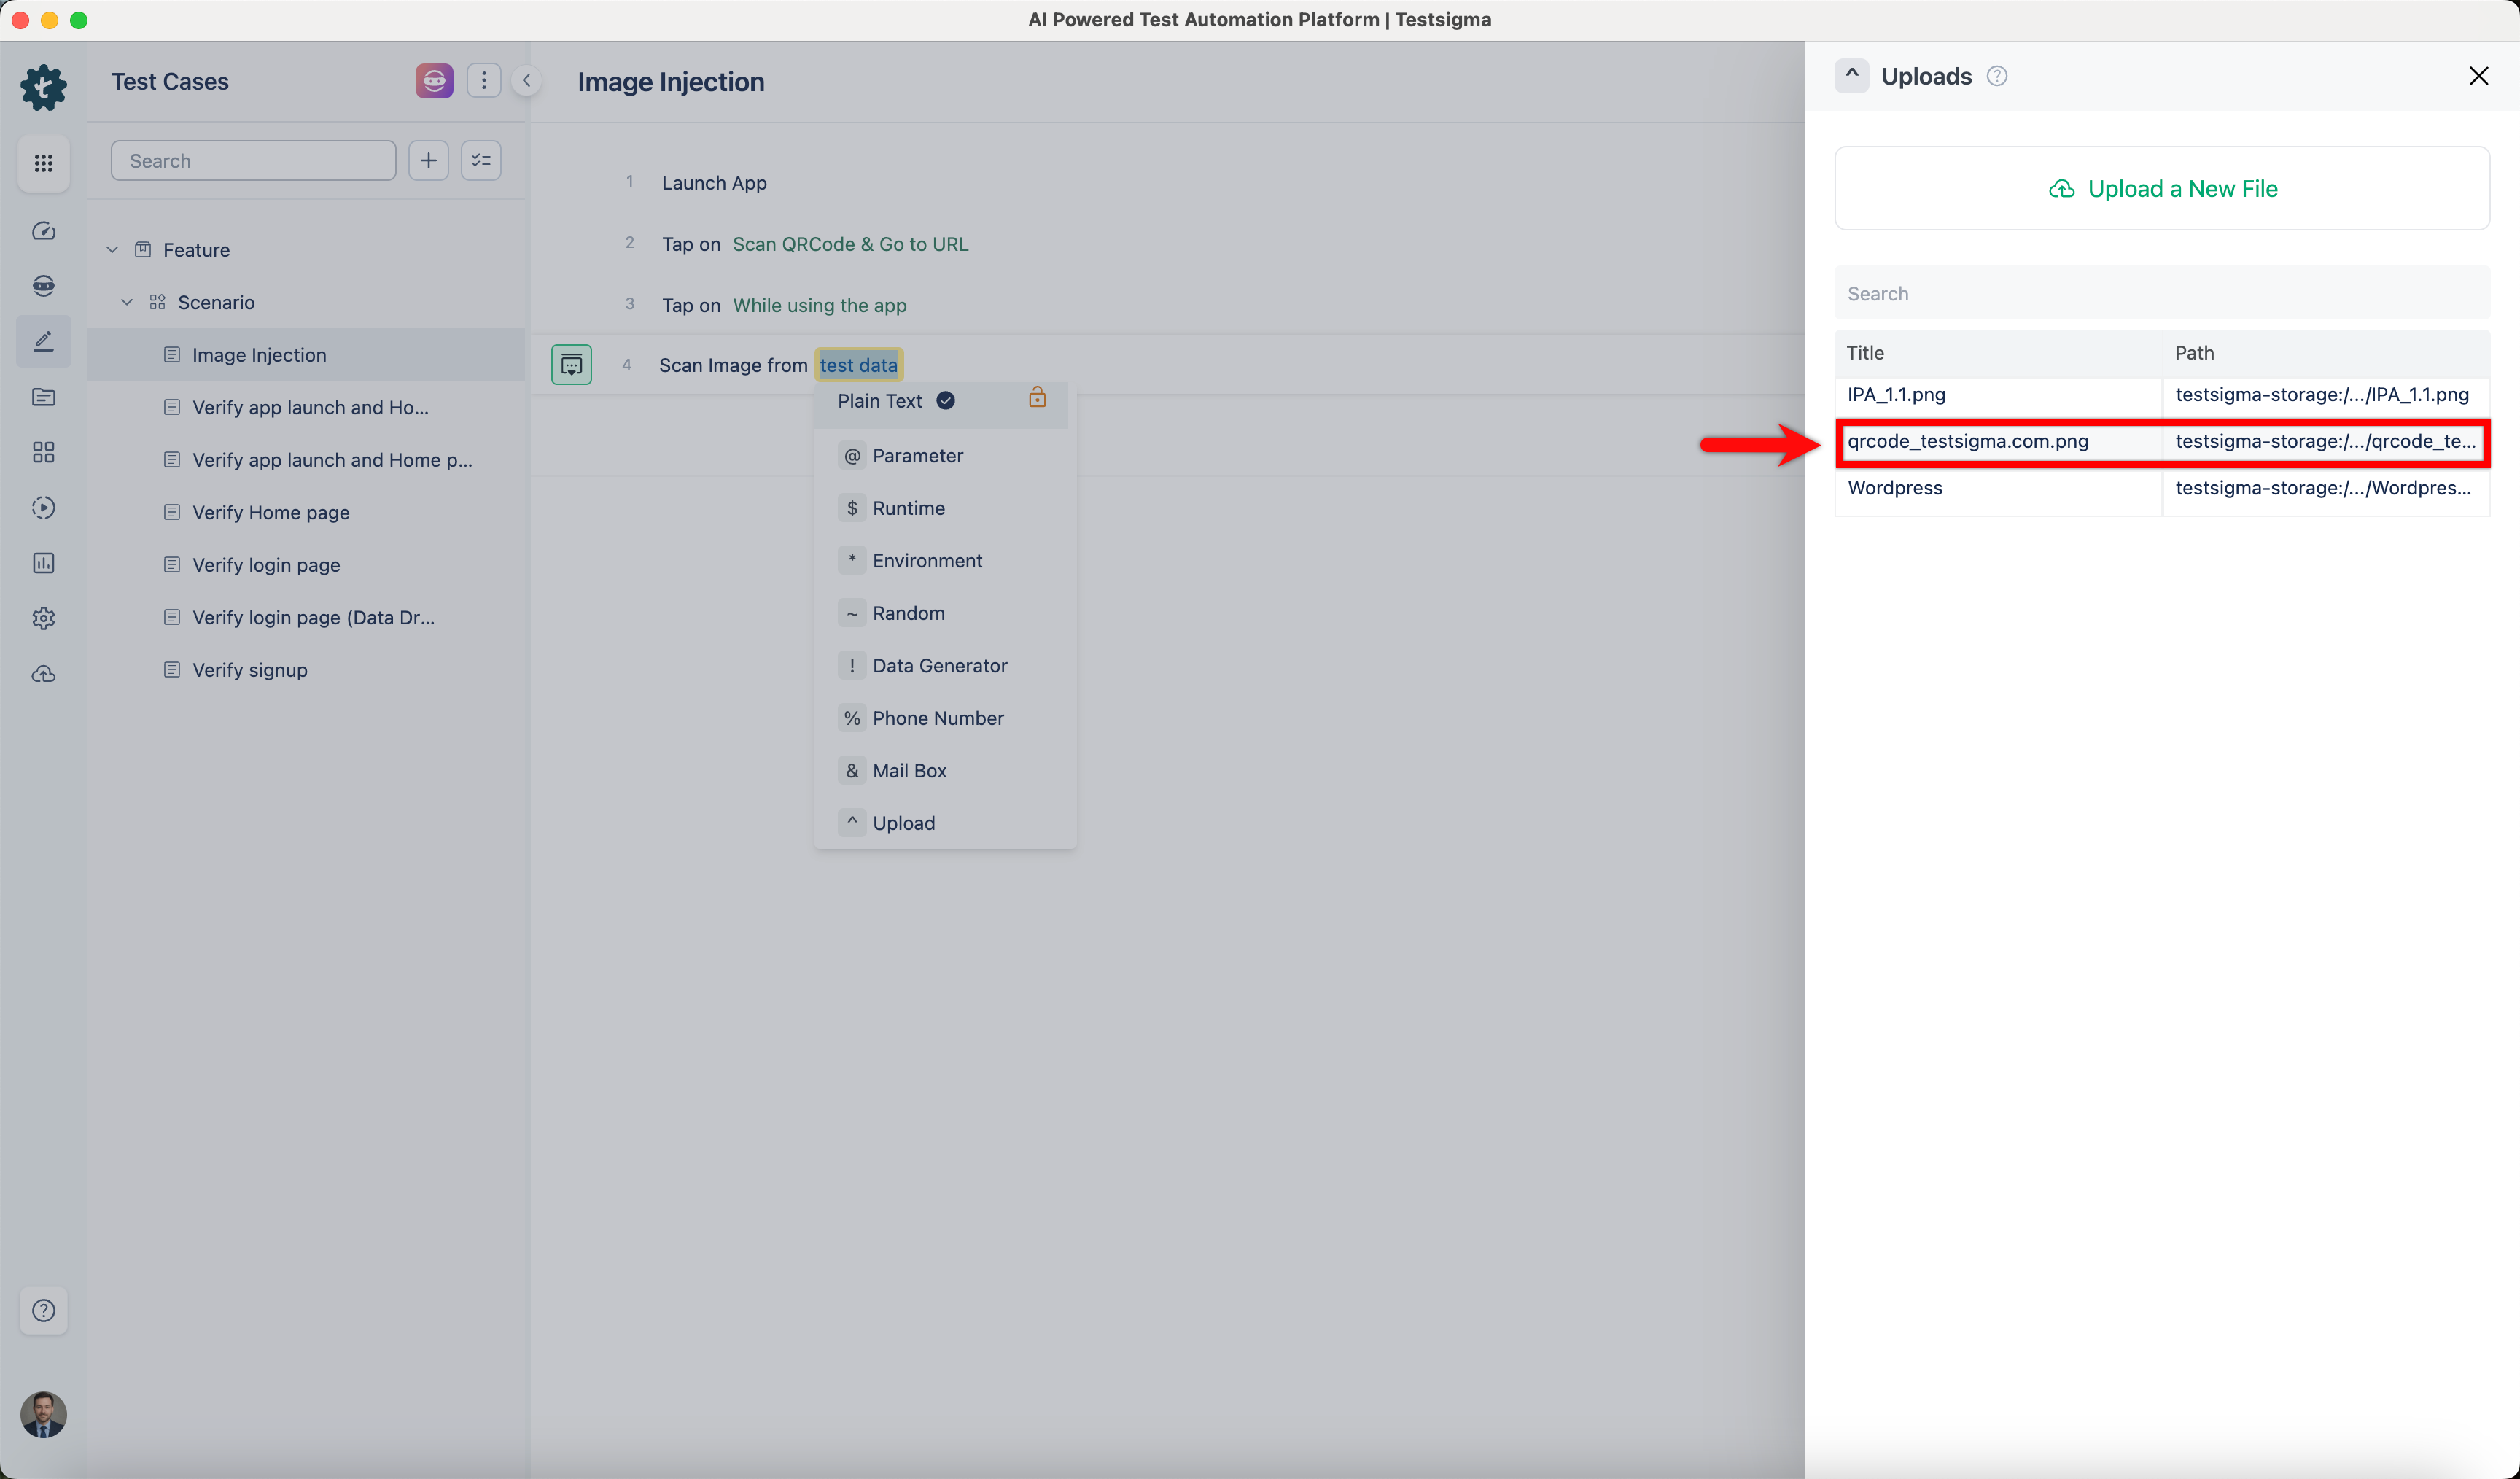Open Verify login page test case

point(266,565)
